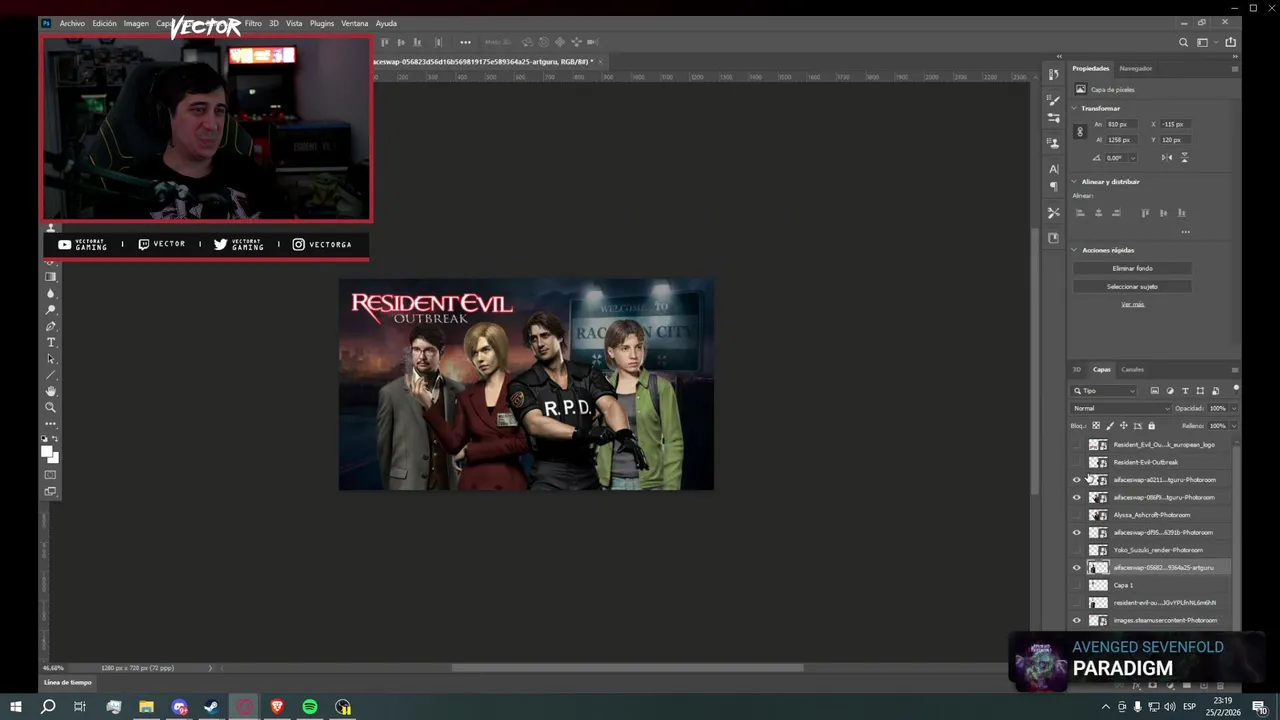
Task: Show the Resident-Evil-Outbreak layer
Action: 1077,462
